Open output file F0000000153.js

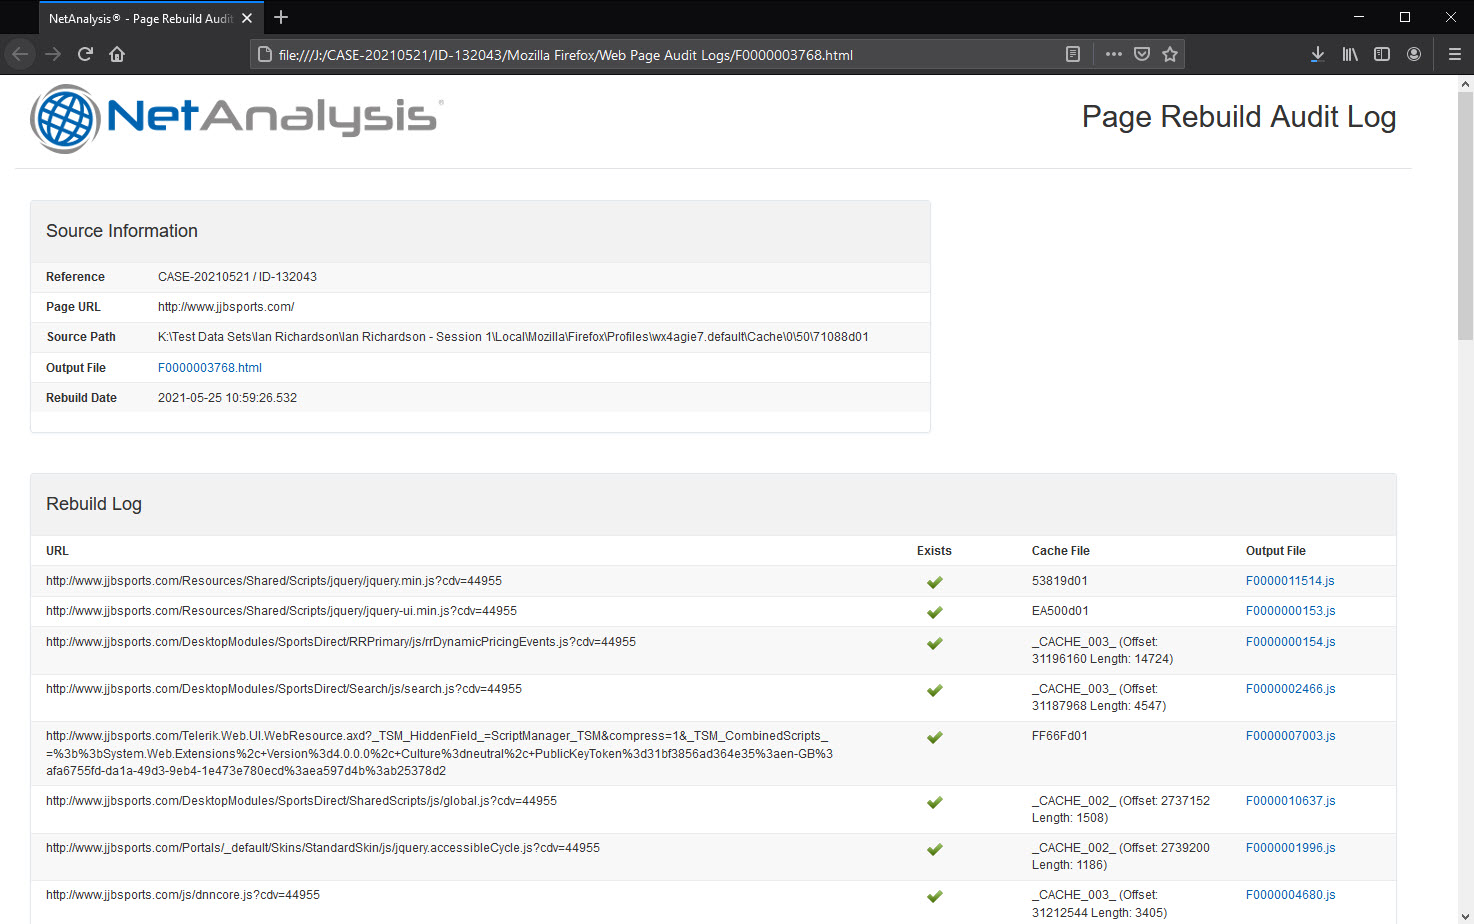coord(1290,611)
